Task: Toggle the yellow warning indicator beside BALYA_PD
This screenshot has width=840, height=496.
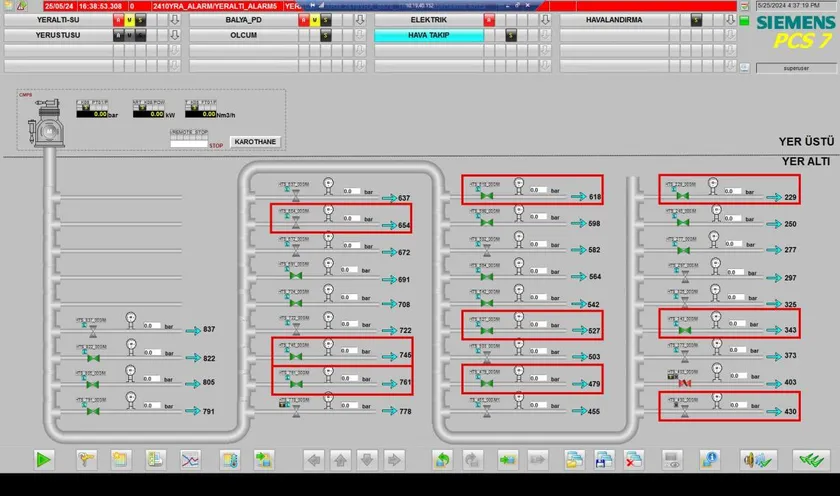Action: pyautogui.click(x=314, y=20)
